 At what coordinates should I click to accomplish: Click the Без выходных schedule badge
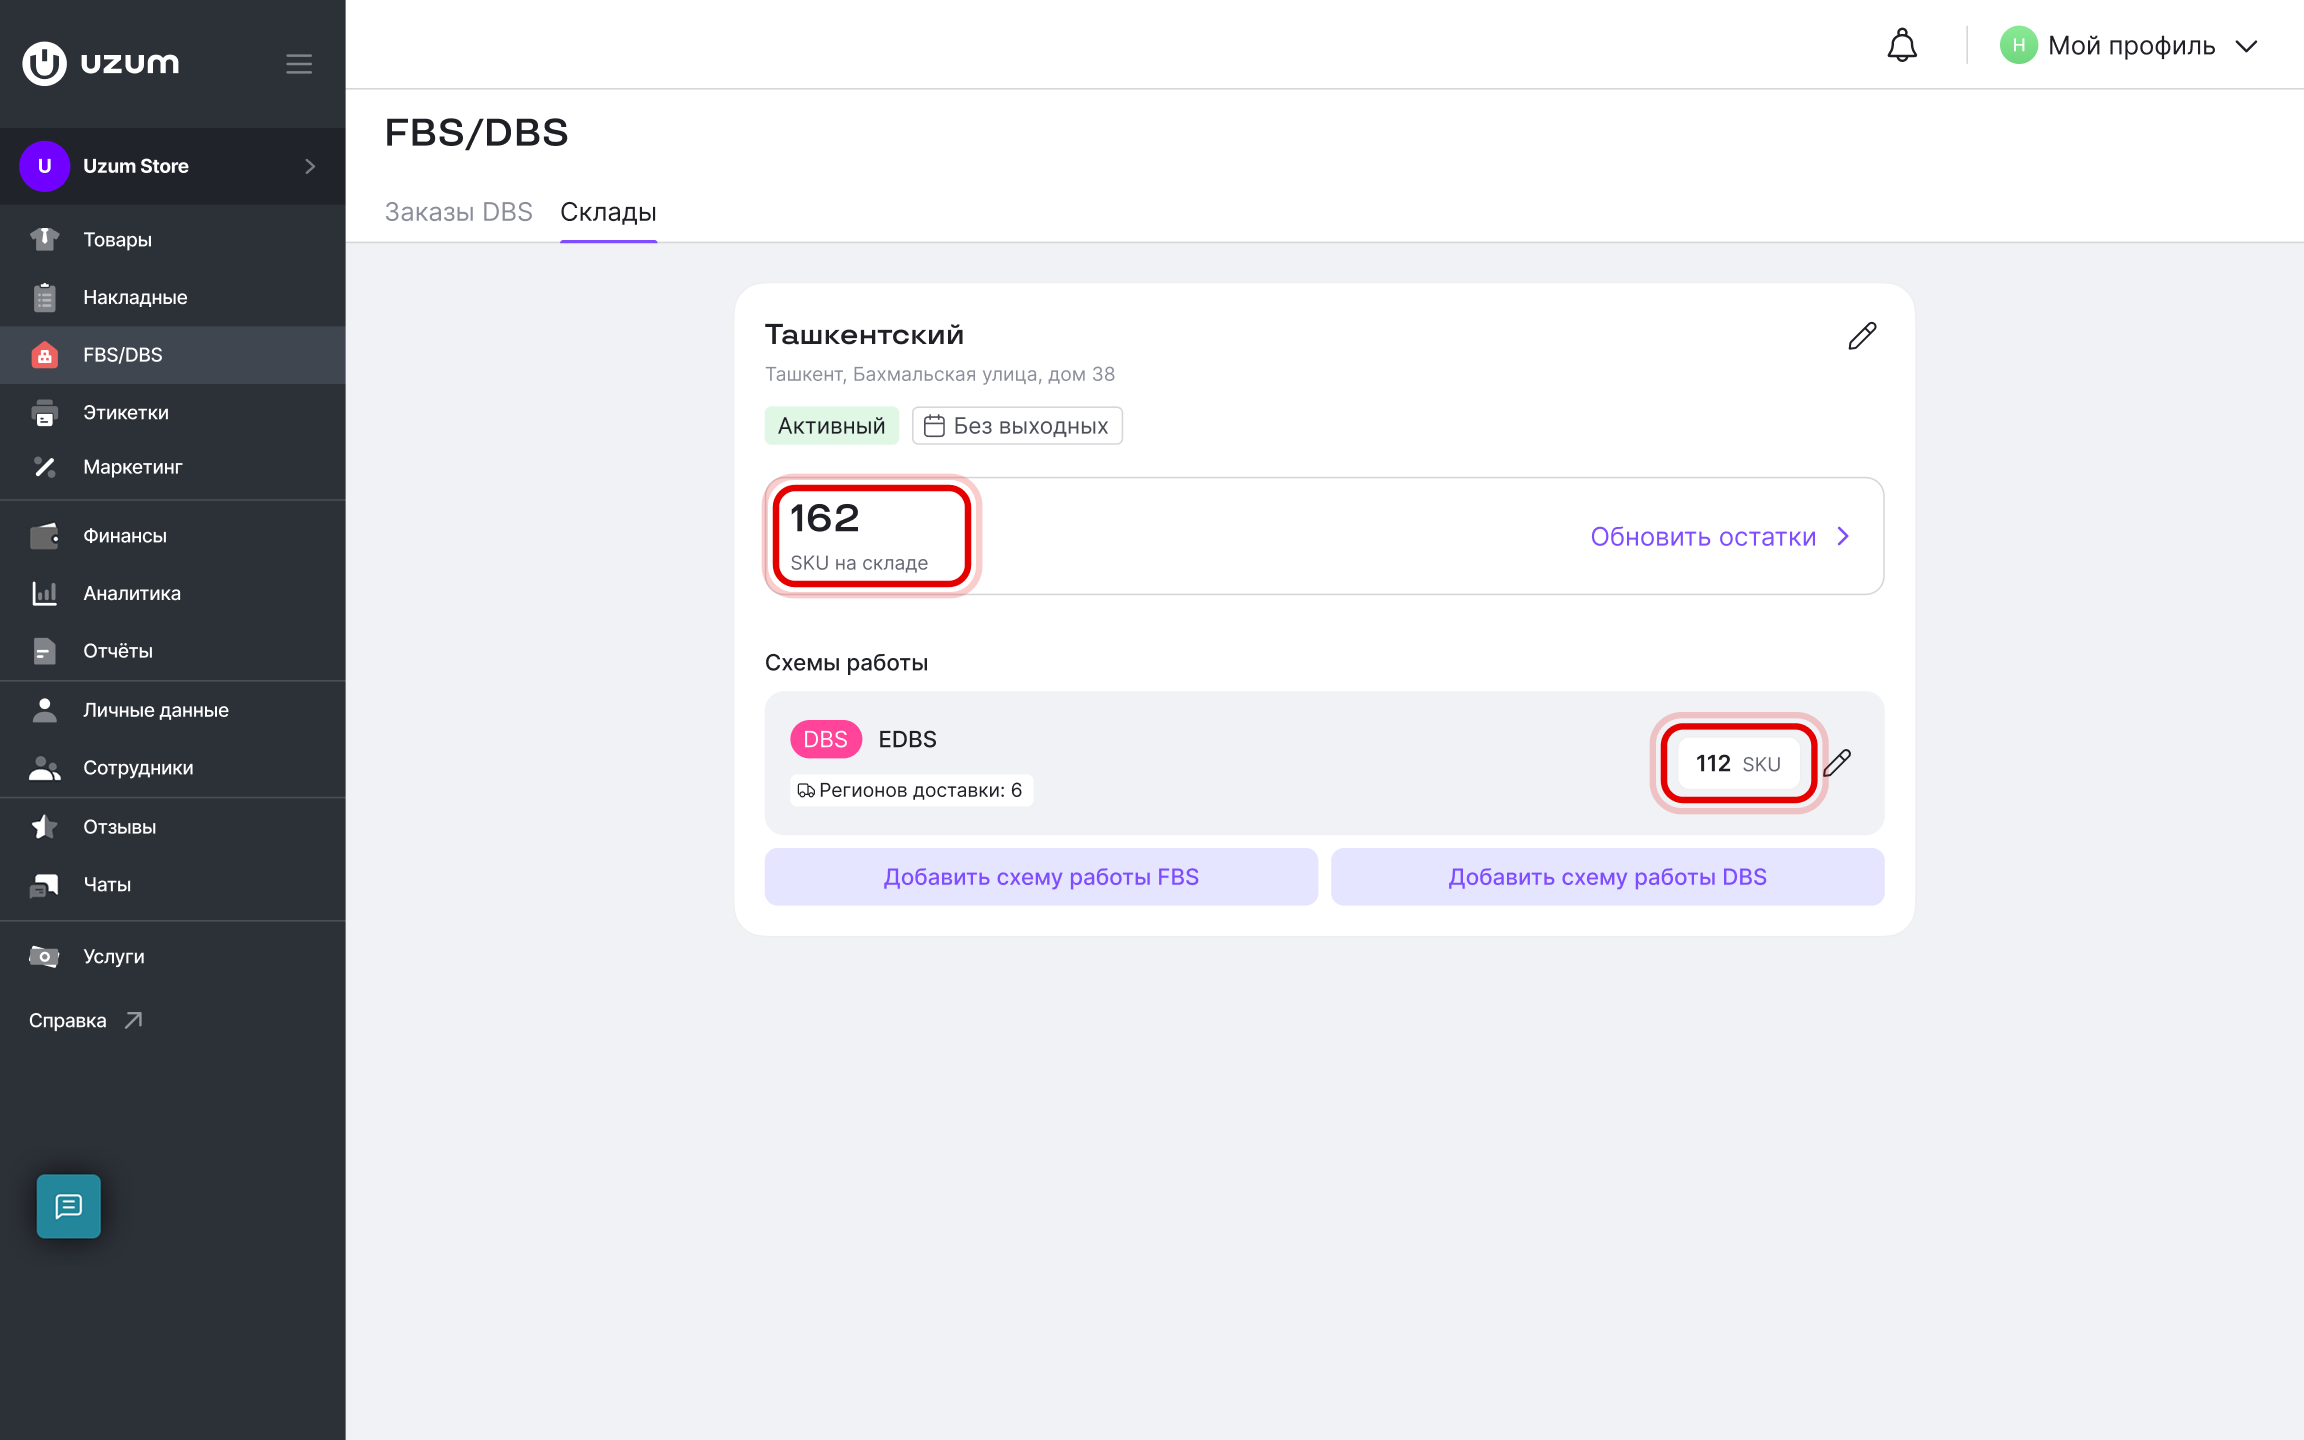[x=1017, y=426]
